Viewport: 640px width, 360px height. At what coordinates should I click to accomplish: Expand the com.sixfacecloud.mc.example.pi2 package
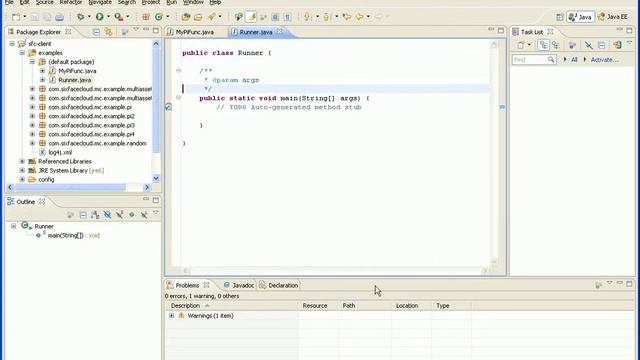tap(32, 116)
